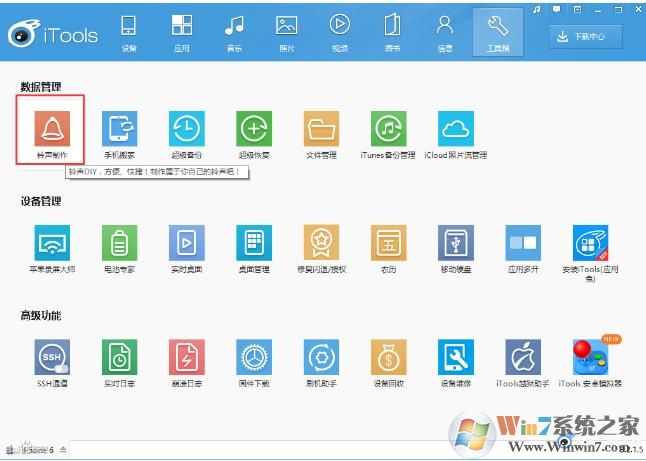Switch to the Music (音乐) tab
Screen dimensions: 646x461
(x=234, y=32)
